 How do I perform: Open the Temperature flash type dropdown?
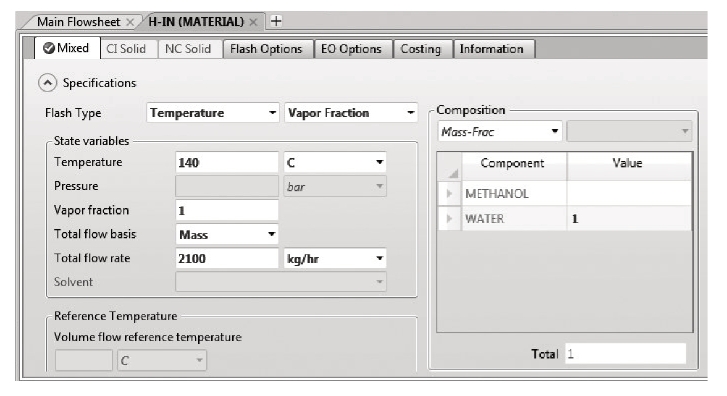(x=213, y=113)
